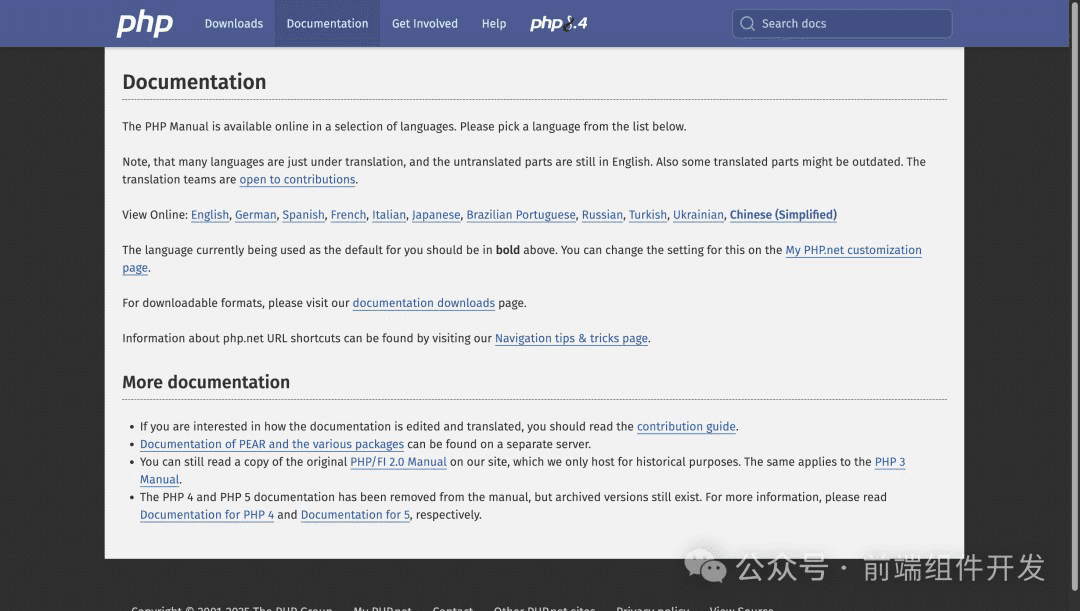The width and height of the screenshot is (1080, 611).
Task: Click the php logo in header
Action: tap(145, 24)
